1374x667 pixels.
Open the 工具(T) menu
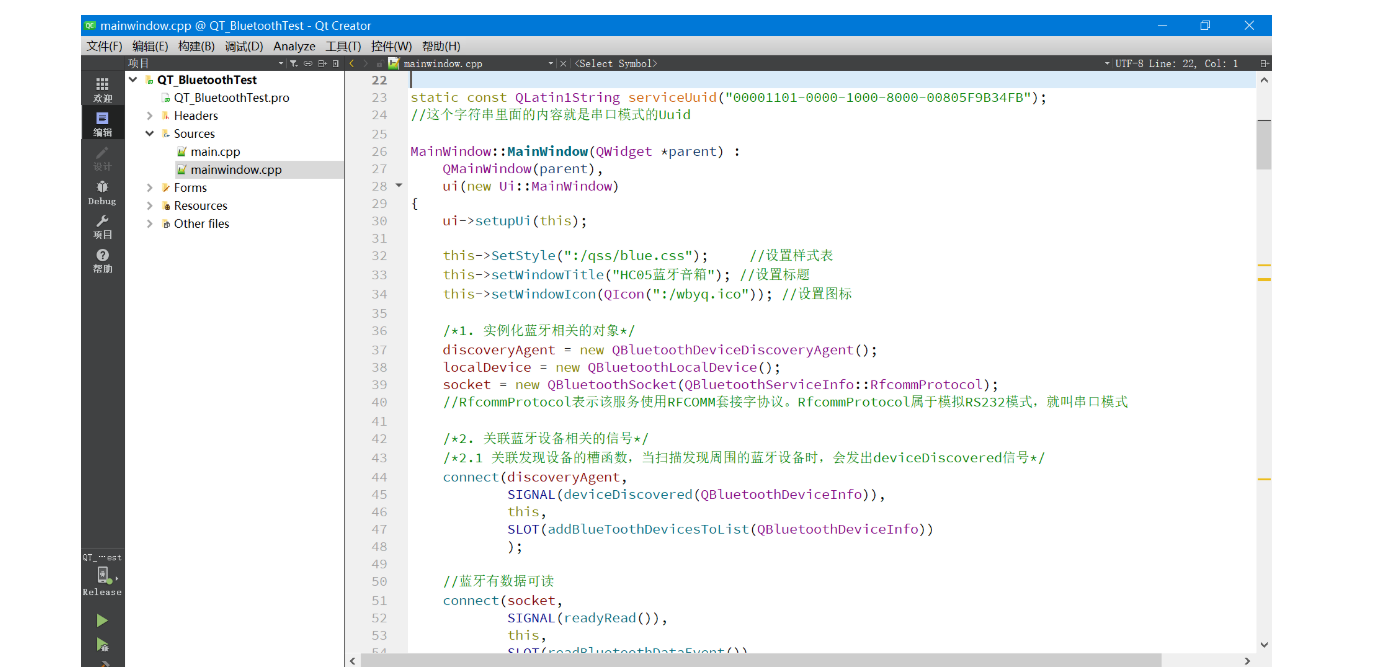point(343,46)
